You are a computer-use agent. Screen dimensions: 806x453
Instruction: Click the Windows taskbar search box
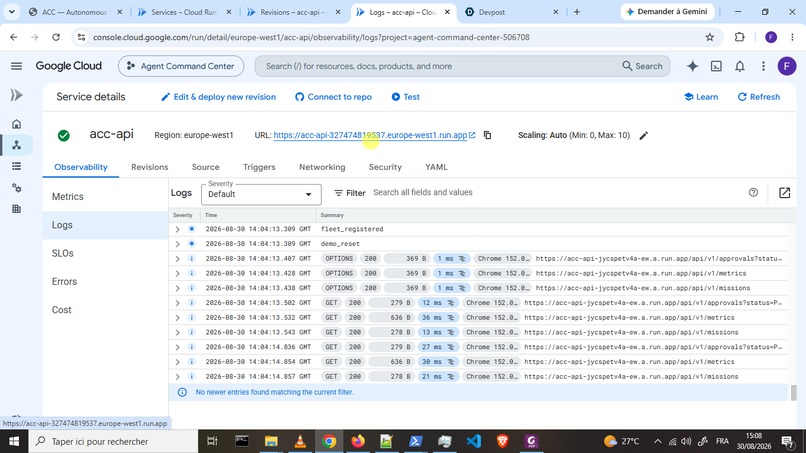pos(113,441)
